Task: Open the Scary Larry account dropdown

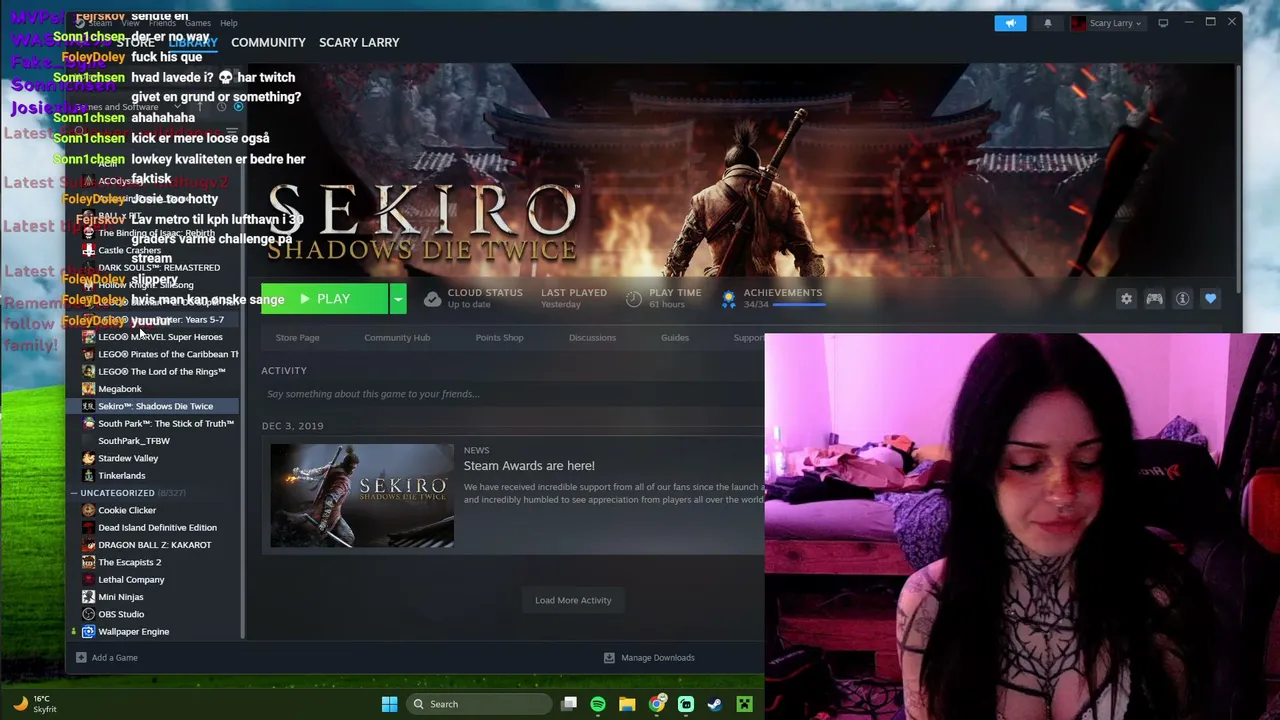Action: point(1107,23)
